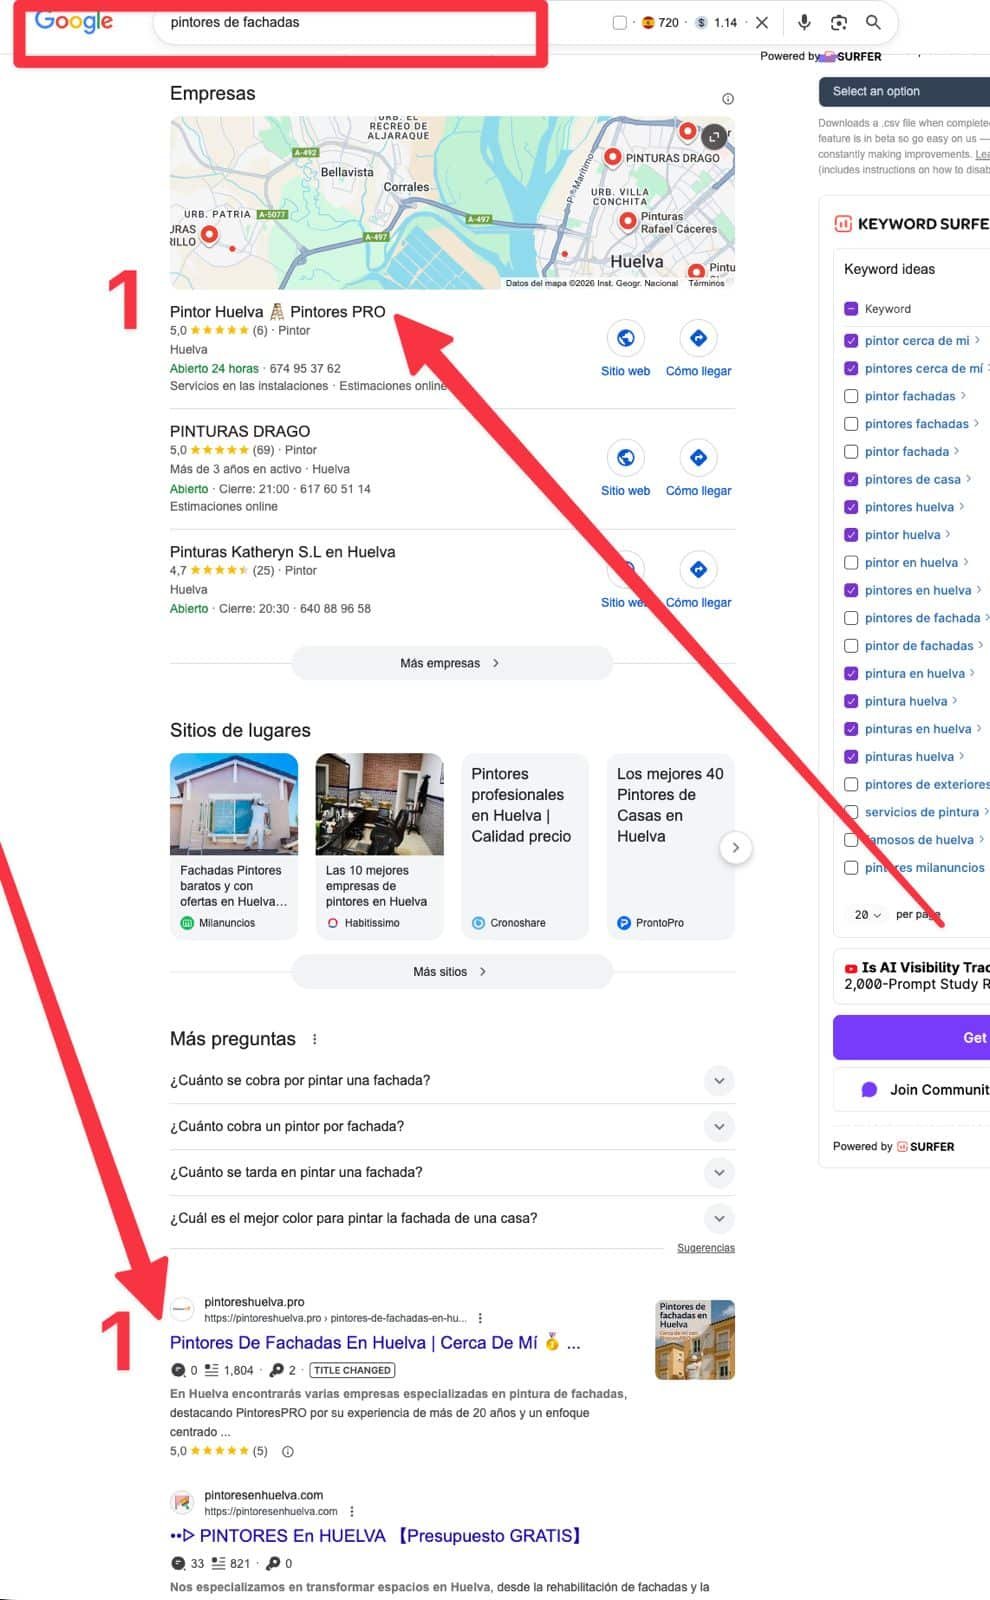Image resolution: width=990 pixels, height=1600 pixels.
Task: Check the 'pintores fachadas' keyword
Action: tap(851, 424)
